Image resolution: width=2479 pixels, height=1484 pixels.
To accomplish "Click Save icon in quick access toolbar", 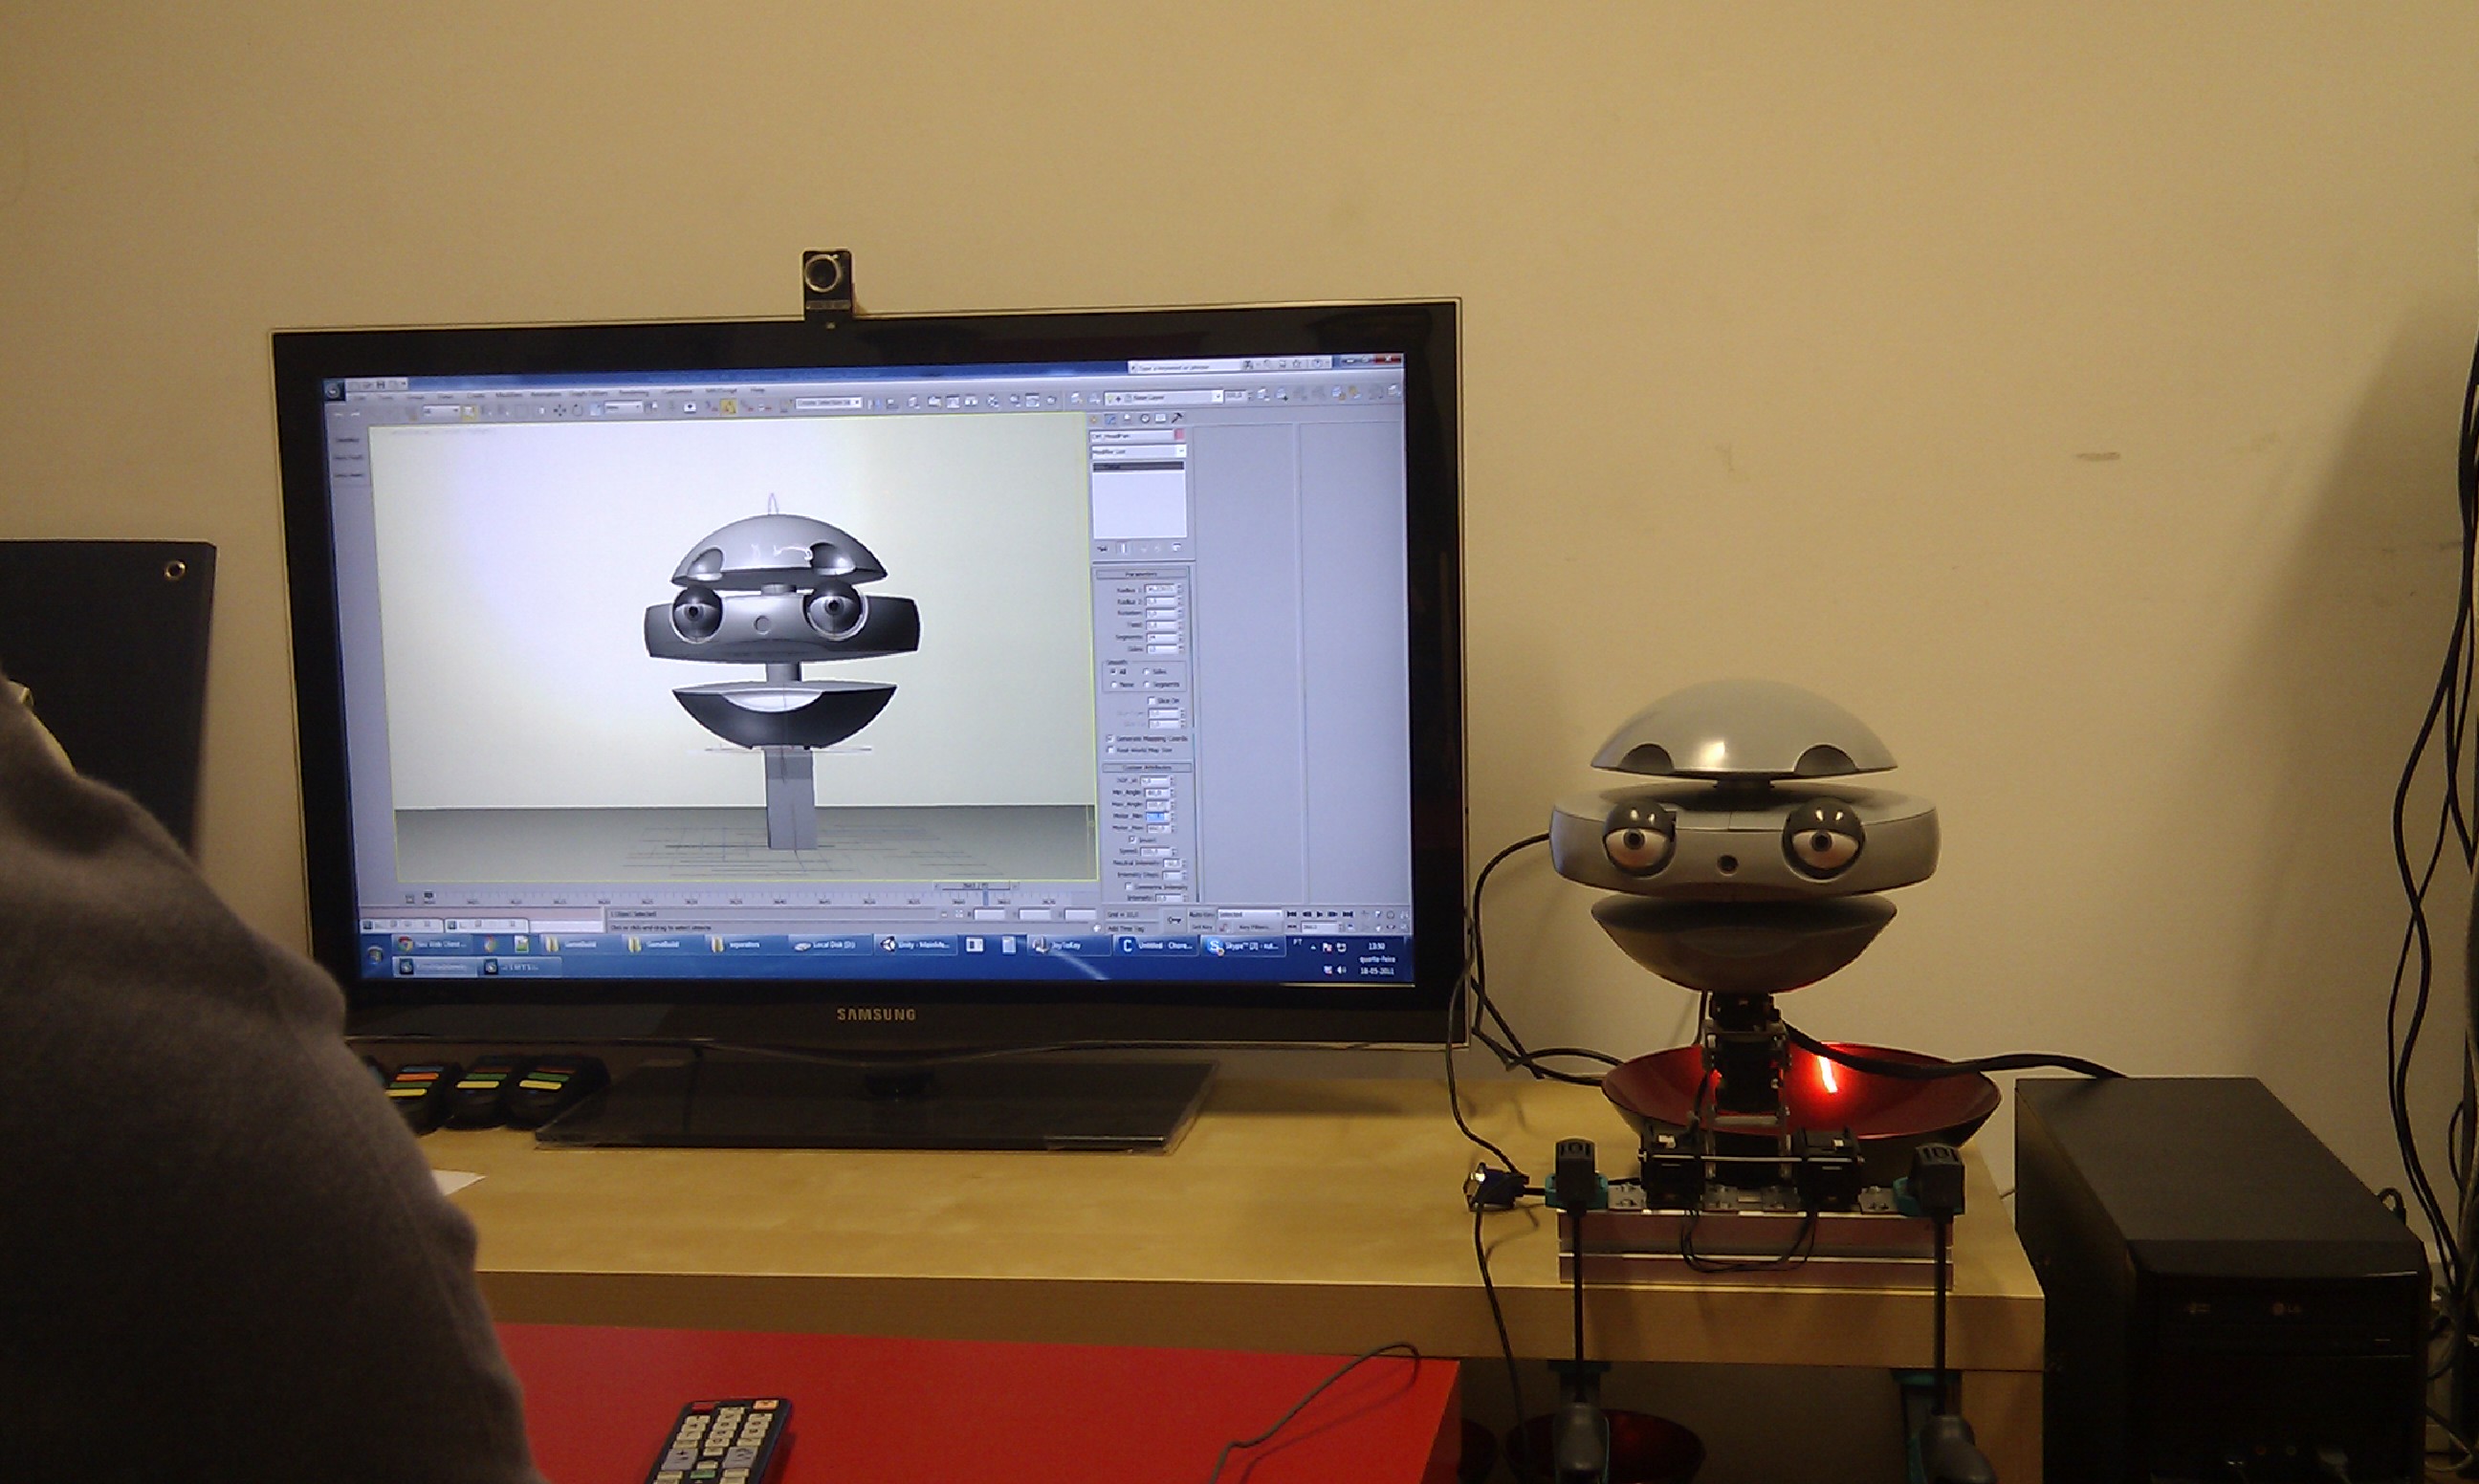I will pos(381,385).
